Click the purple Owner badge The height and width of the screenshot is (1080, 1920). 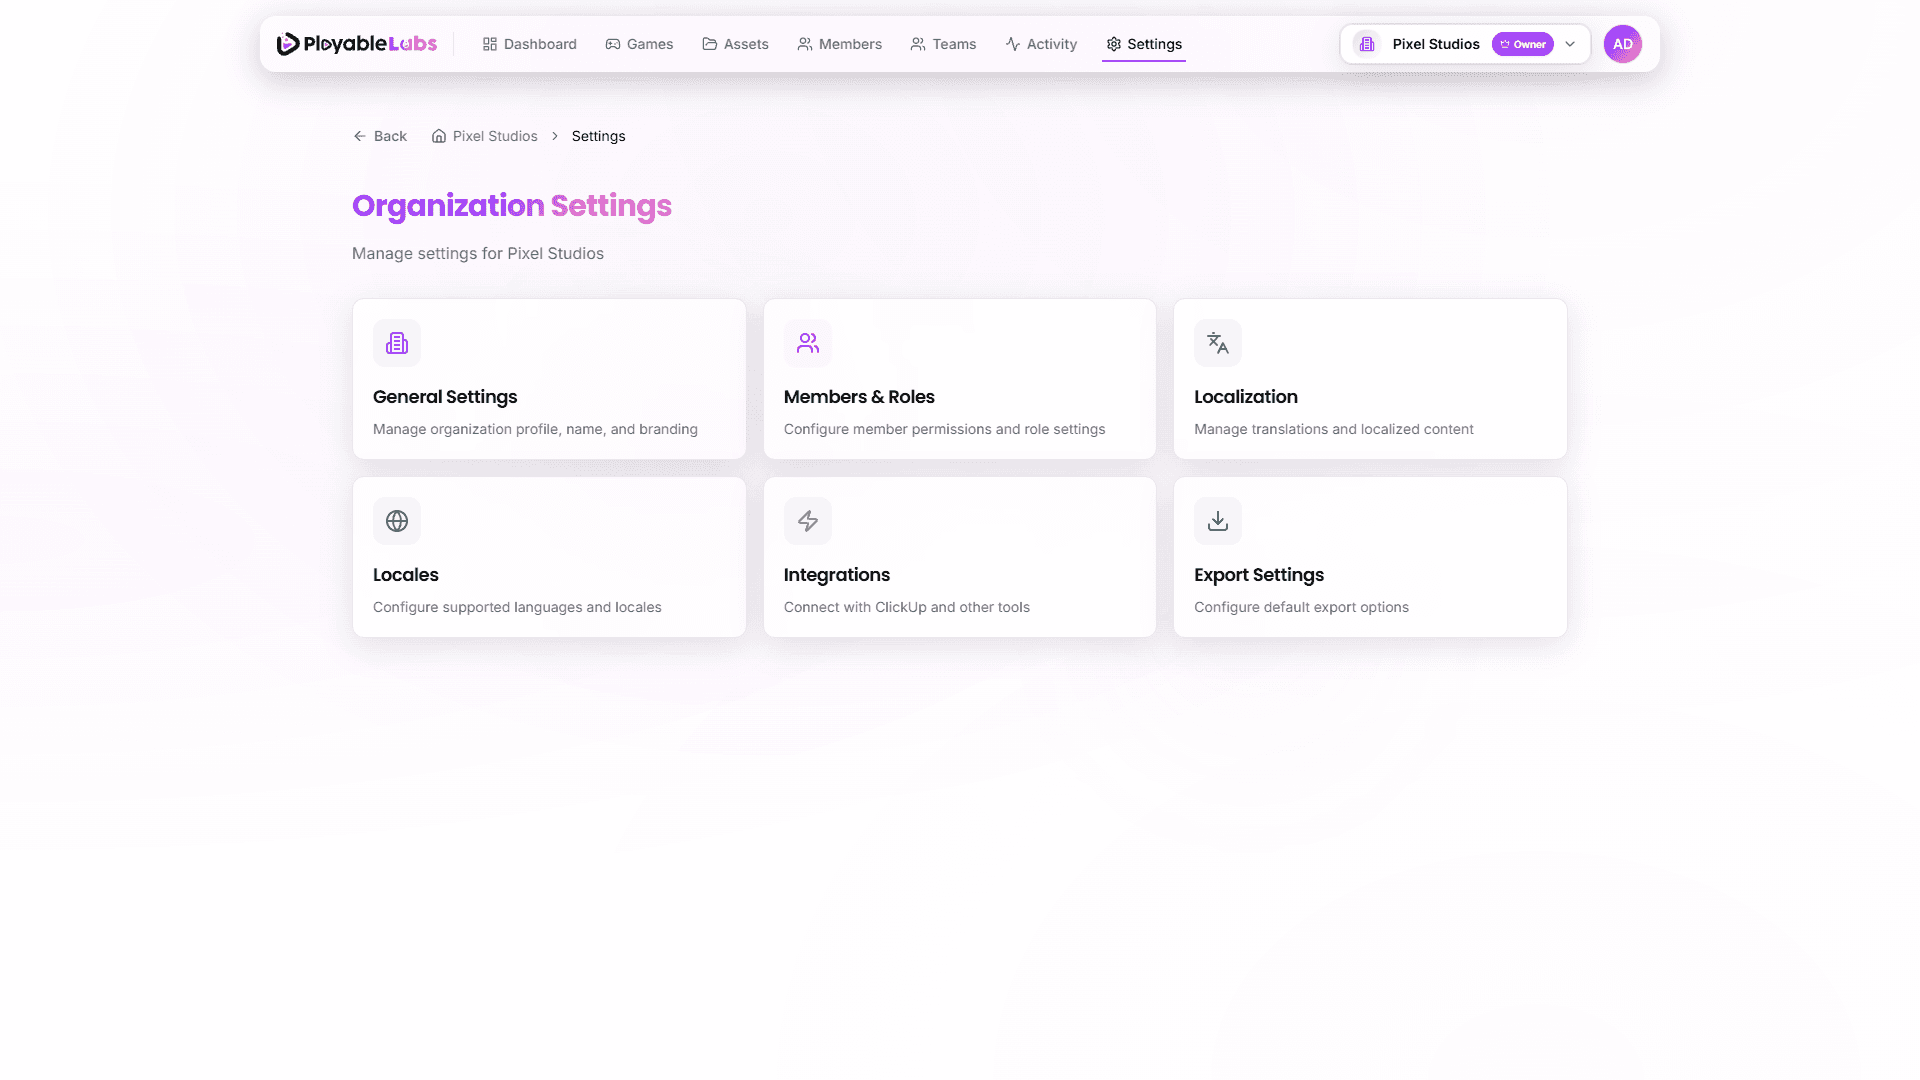point(1522,44)
